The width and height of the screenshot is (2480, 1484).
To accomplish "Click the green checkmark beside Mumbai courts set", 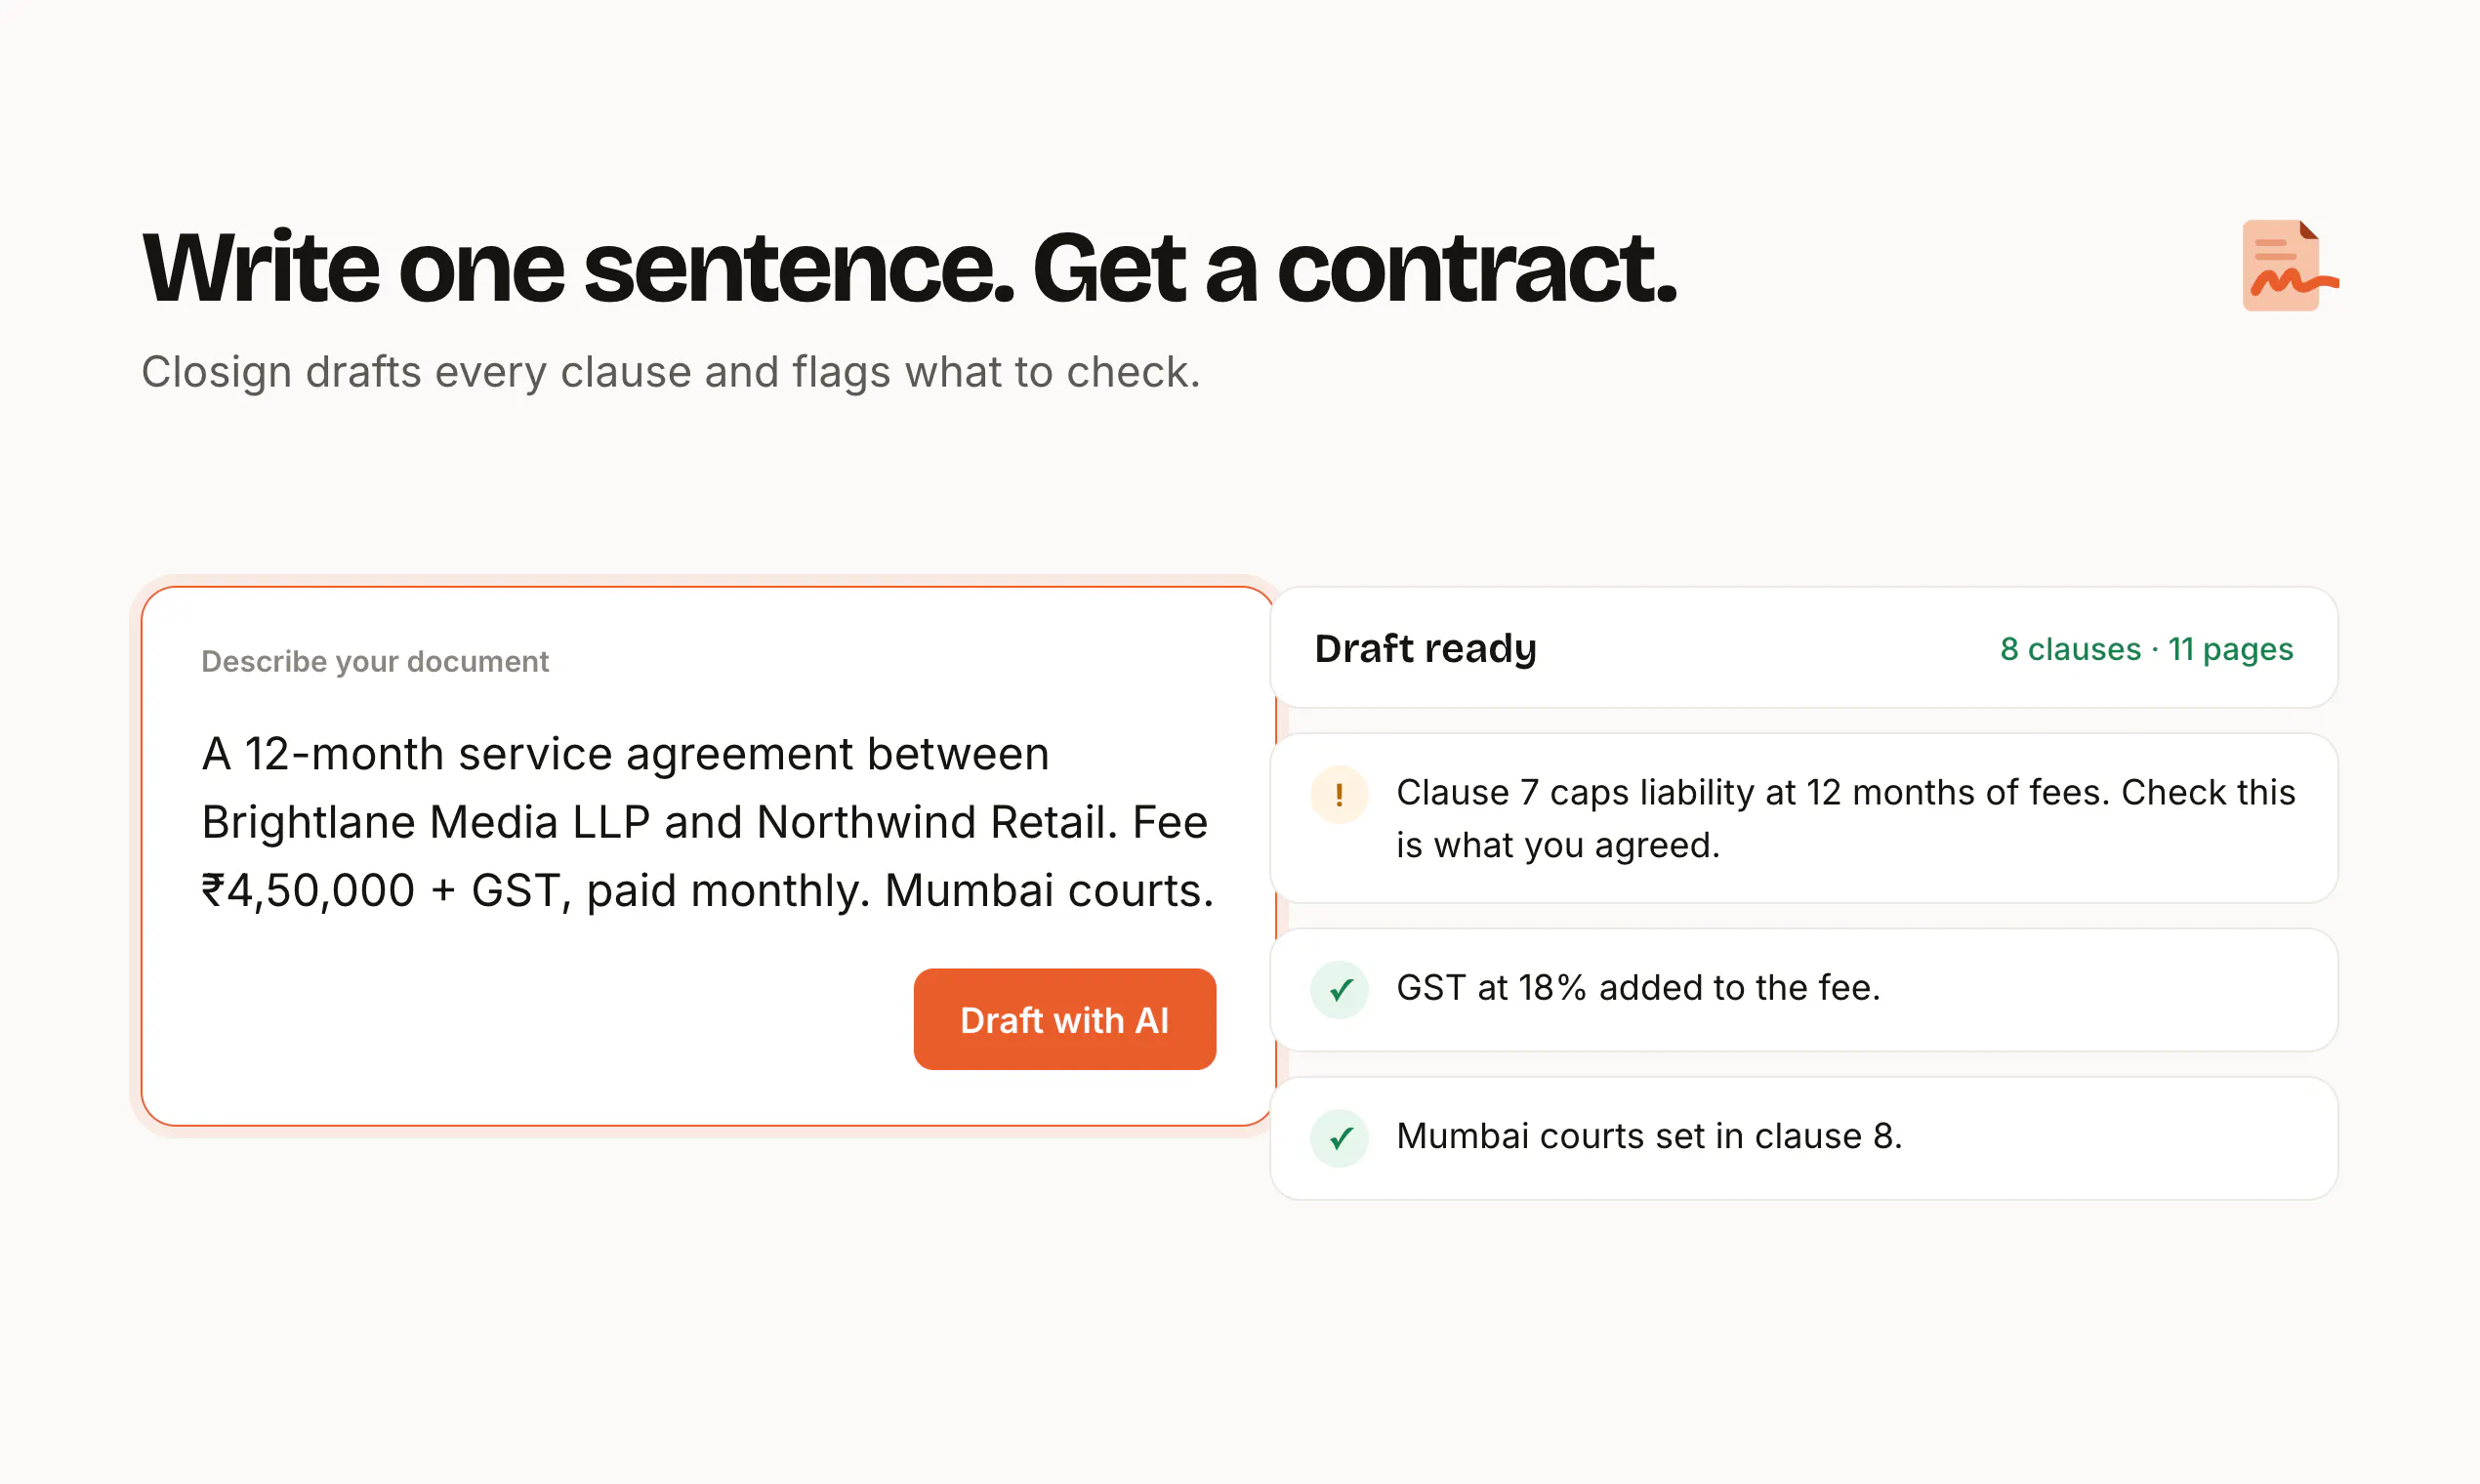I will point(1339,1138).
